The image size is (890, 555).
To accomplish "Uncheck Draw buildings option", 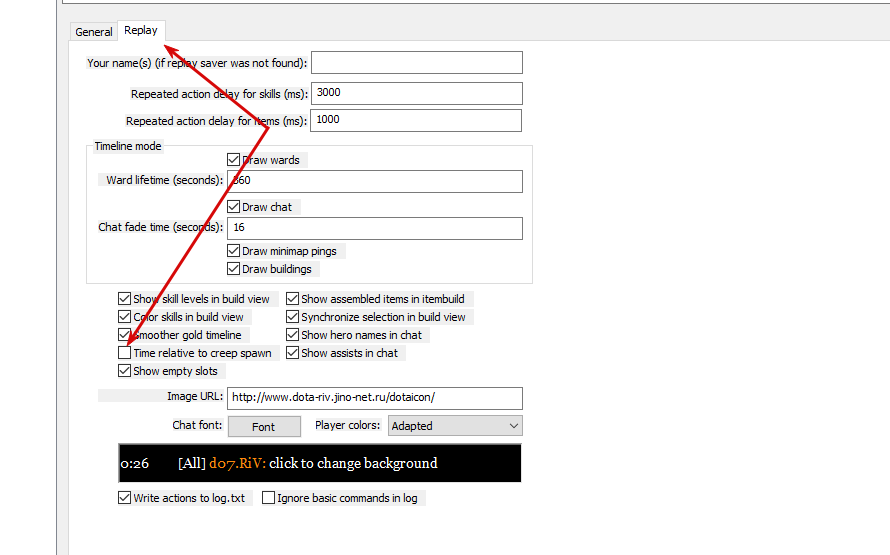I will [x=233, y=269].
